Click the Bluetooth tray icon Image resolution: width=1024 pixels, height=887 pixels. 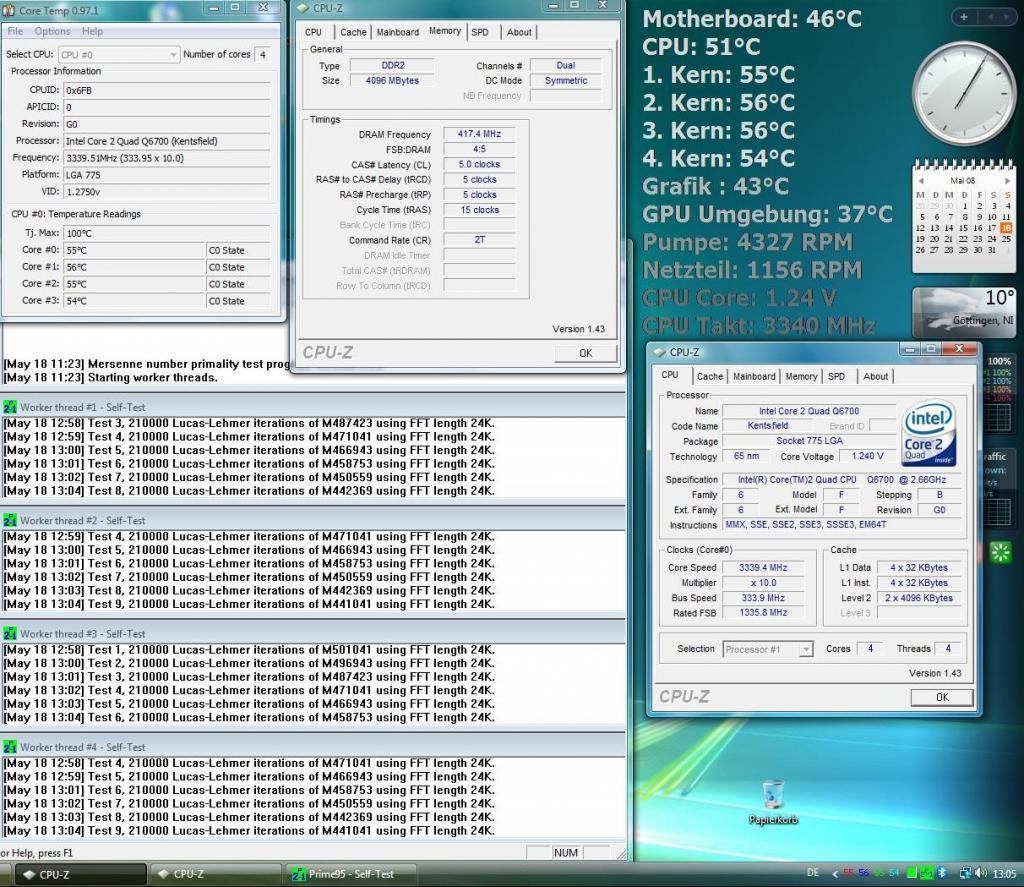point(942,873)
